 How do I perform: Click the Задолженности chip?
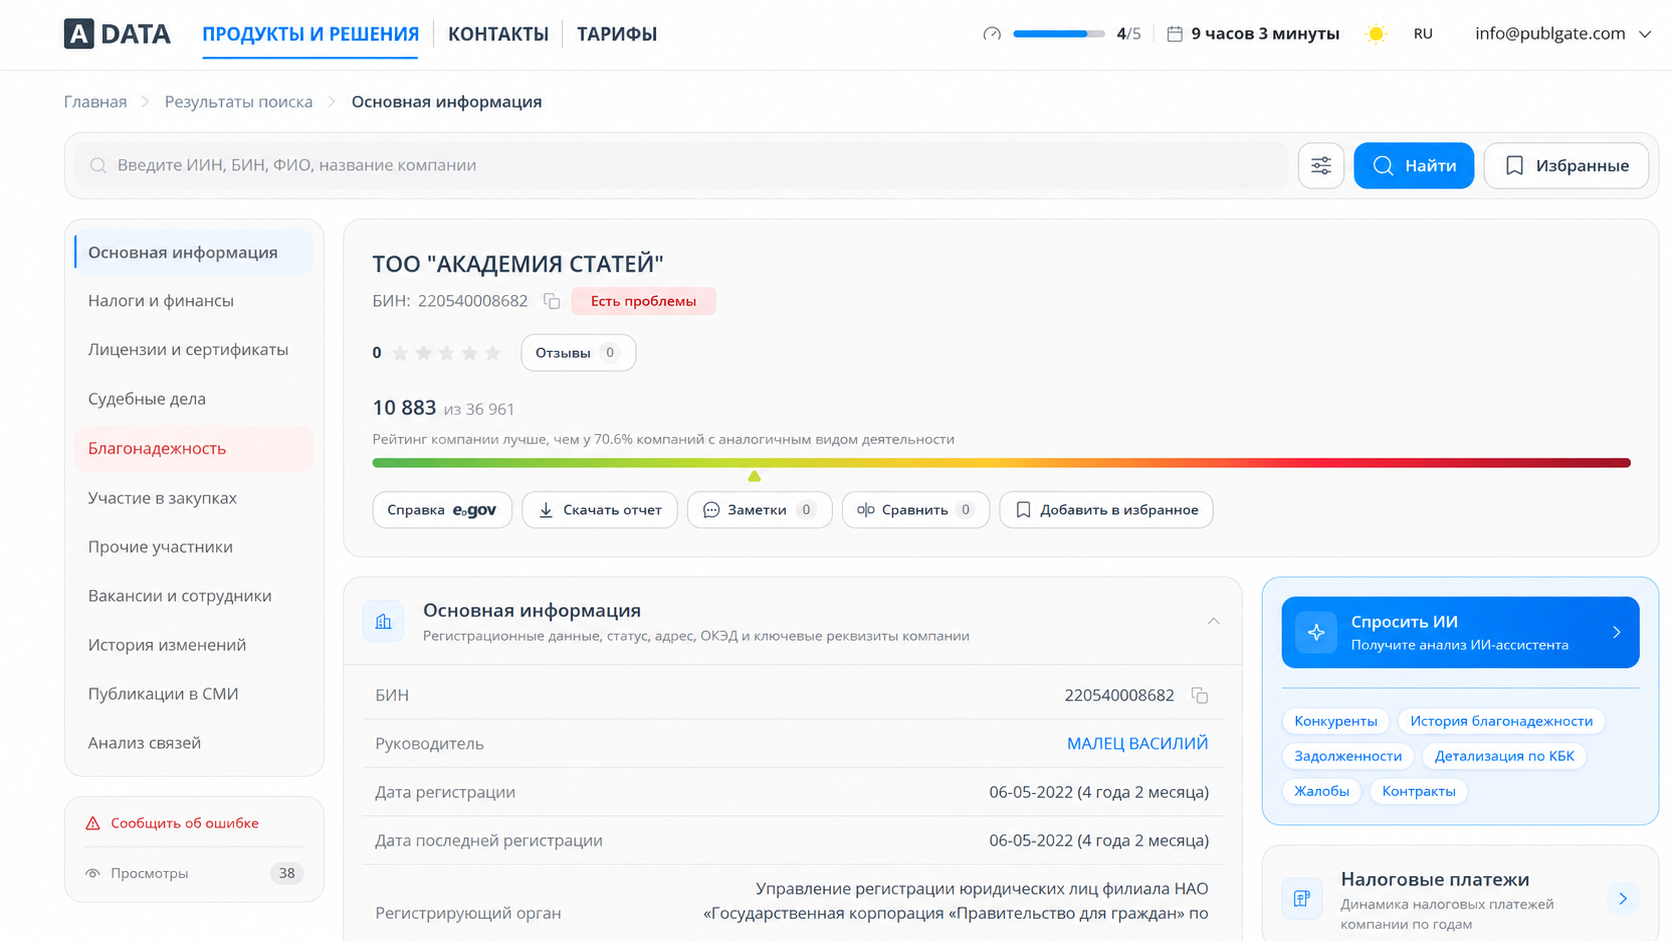point(1347,756)
